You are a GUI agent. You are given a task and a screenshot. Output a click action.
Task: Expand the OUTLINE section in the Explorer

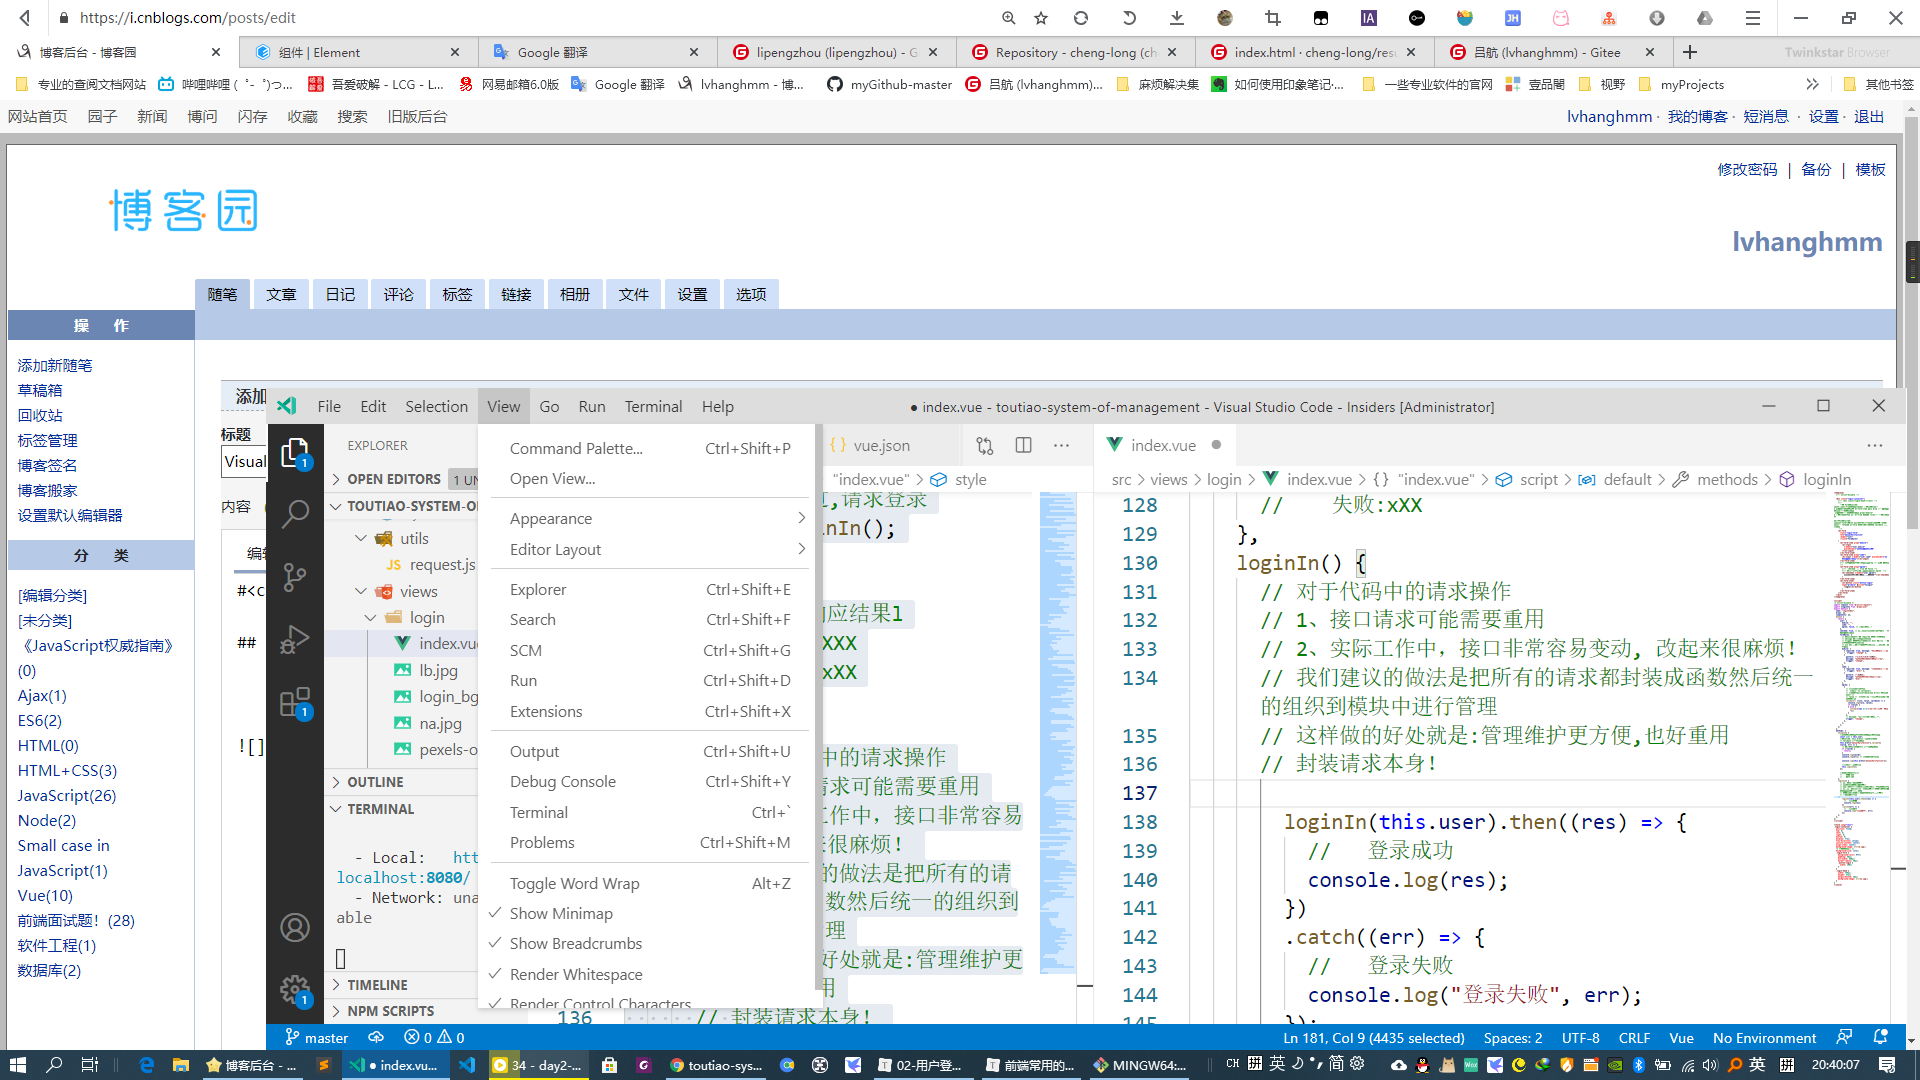click(x=375, y=782)
